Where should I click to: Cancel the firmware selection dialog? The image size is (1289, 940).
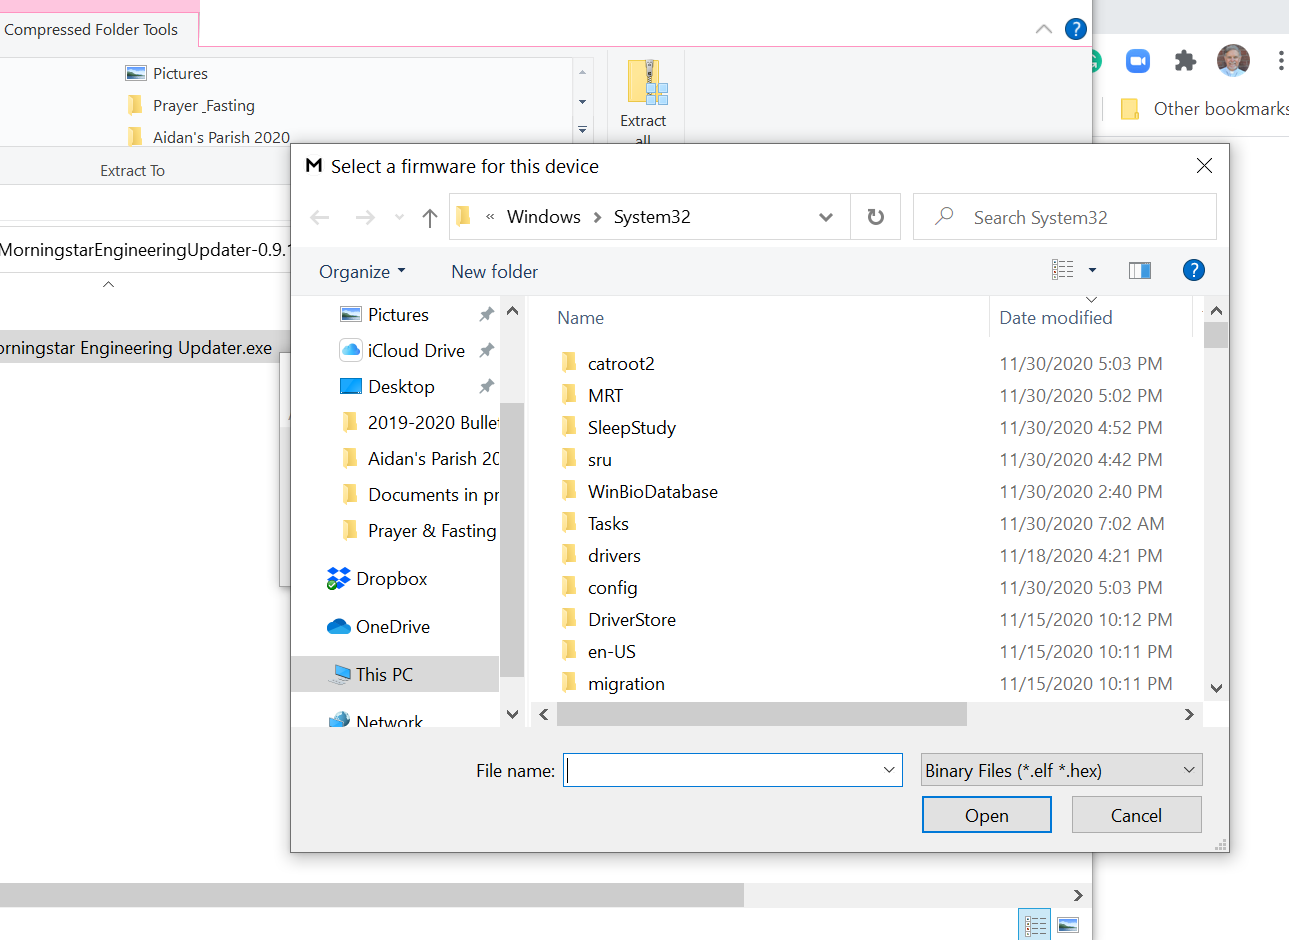click(x=1136, y=815)
